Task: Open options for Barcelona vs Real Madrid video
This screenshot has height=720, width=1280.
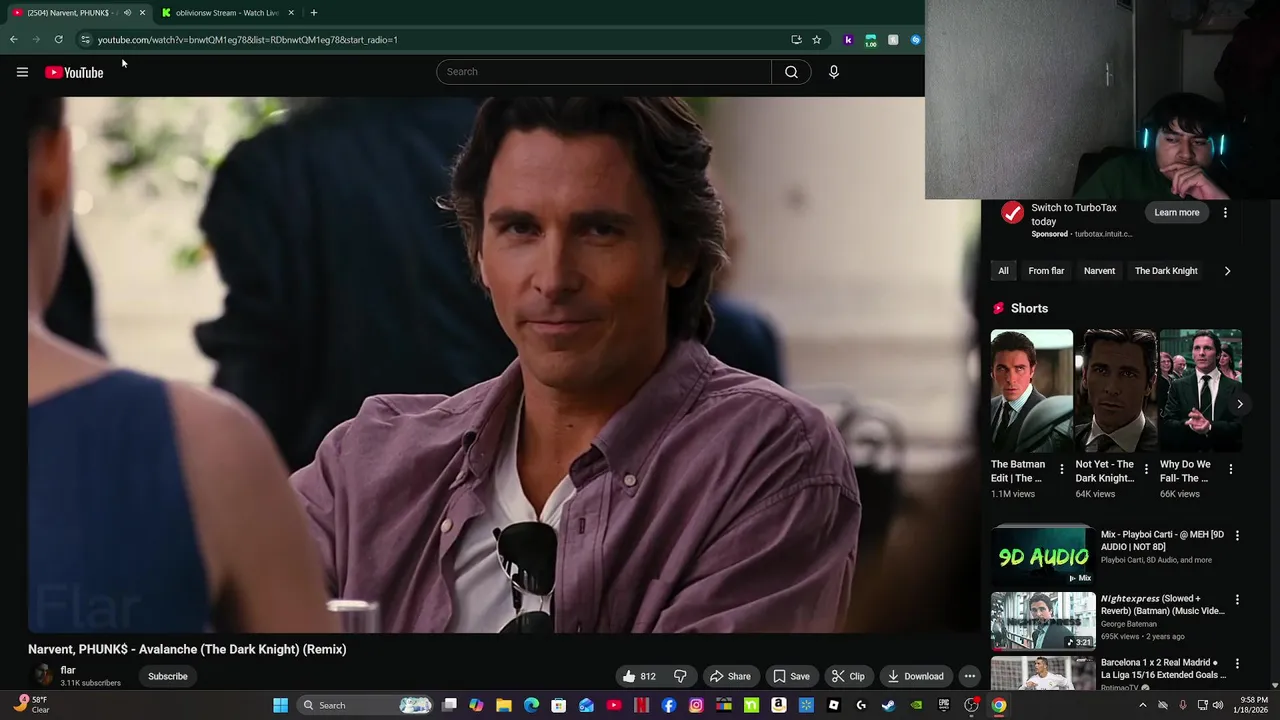Action: tap(1237, 664)
